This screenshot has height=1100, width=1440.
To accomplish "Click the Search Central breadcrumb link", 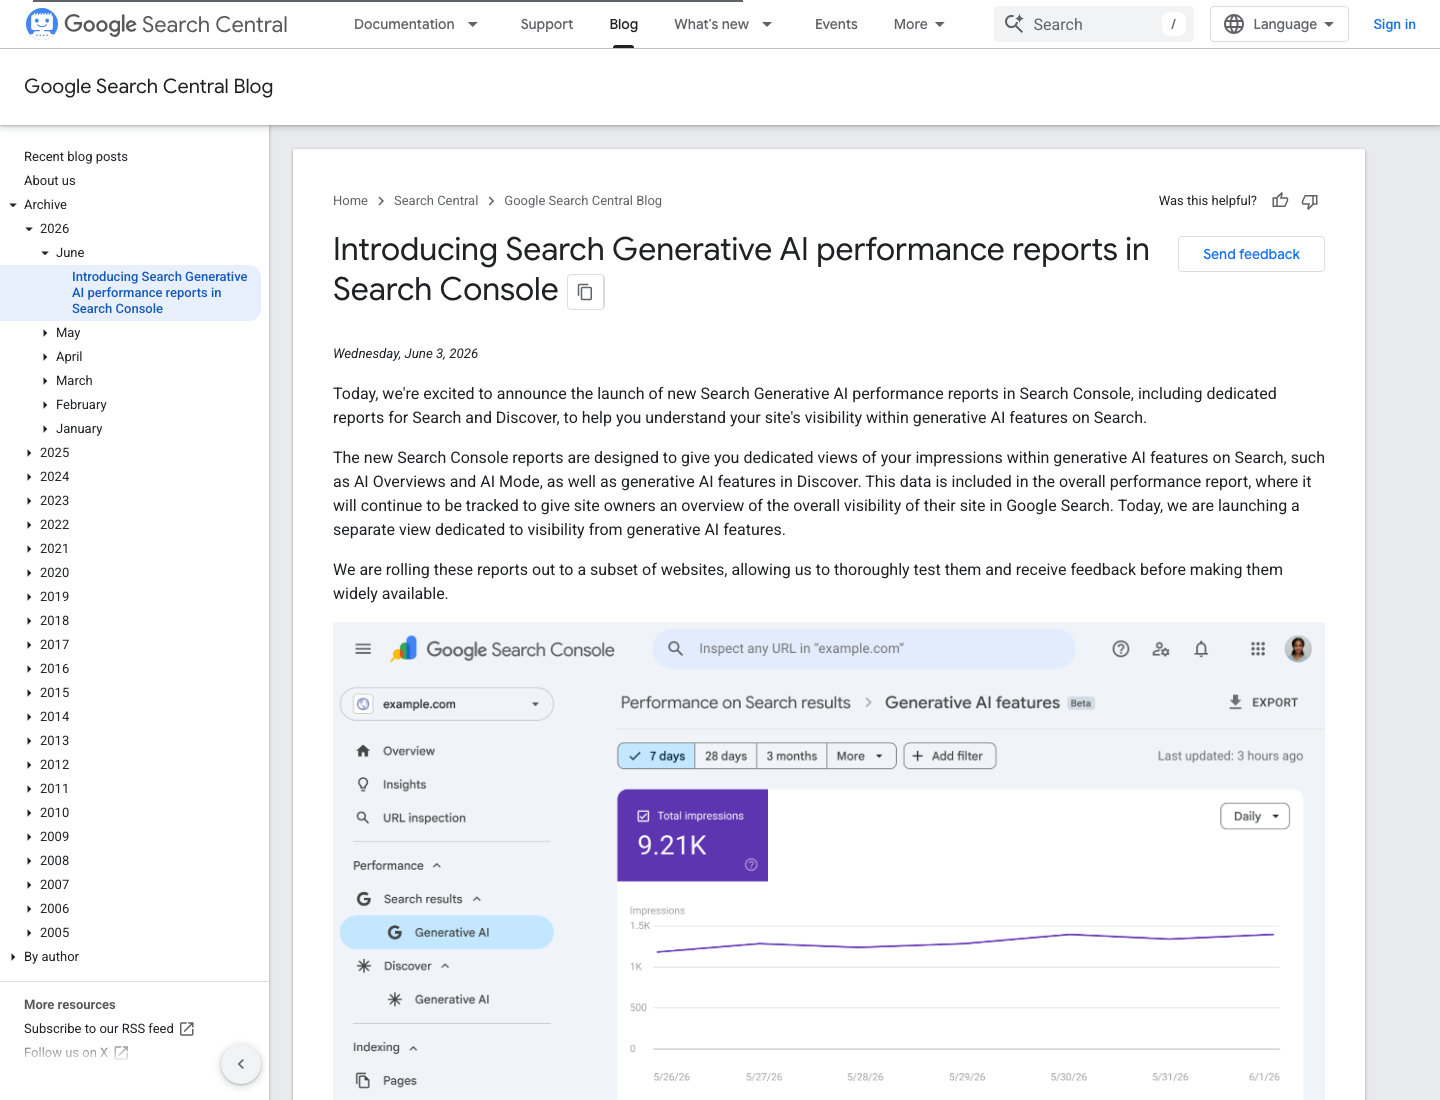I will (436, 201).
